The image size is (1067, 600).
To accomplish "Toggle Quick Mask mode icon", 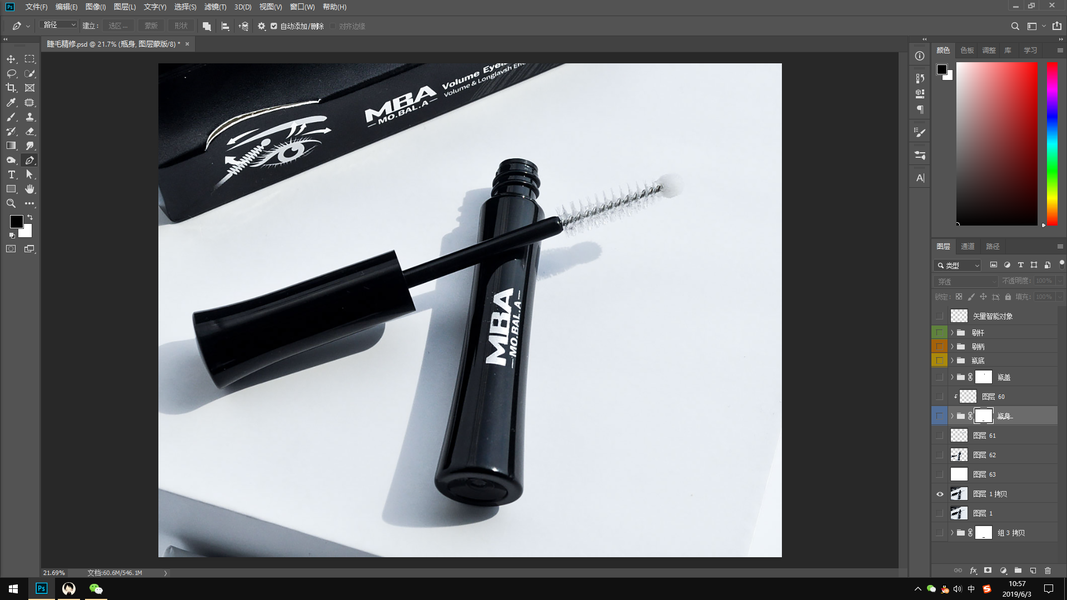I will pos(11,249).
